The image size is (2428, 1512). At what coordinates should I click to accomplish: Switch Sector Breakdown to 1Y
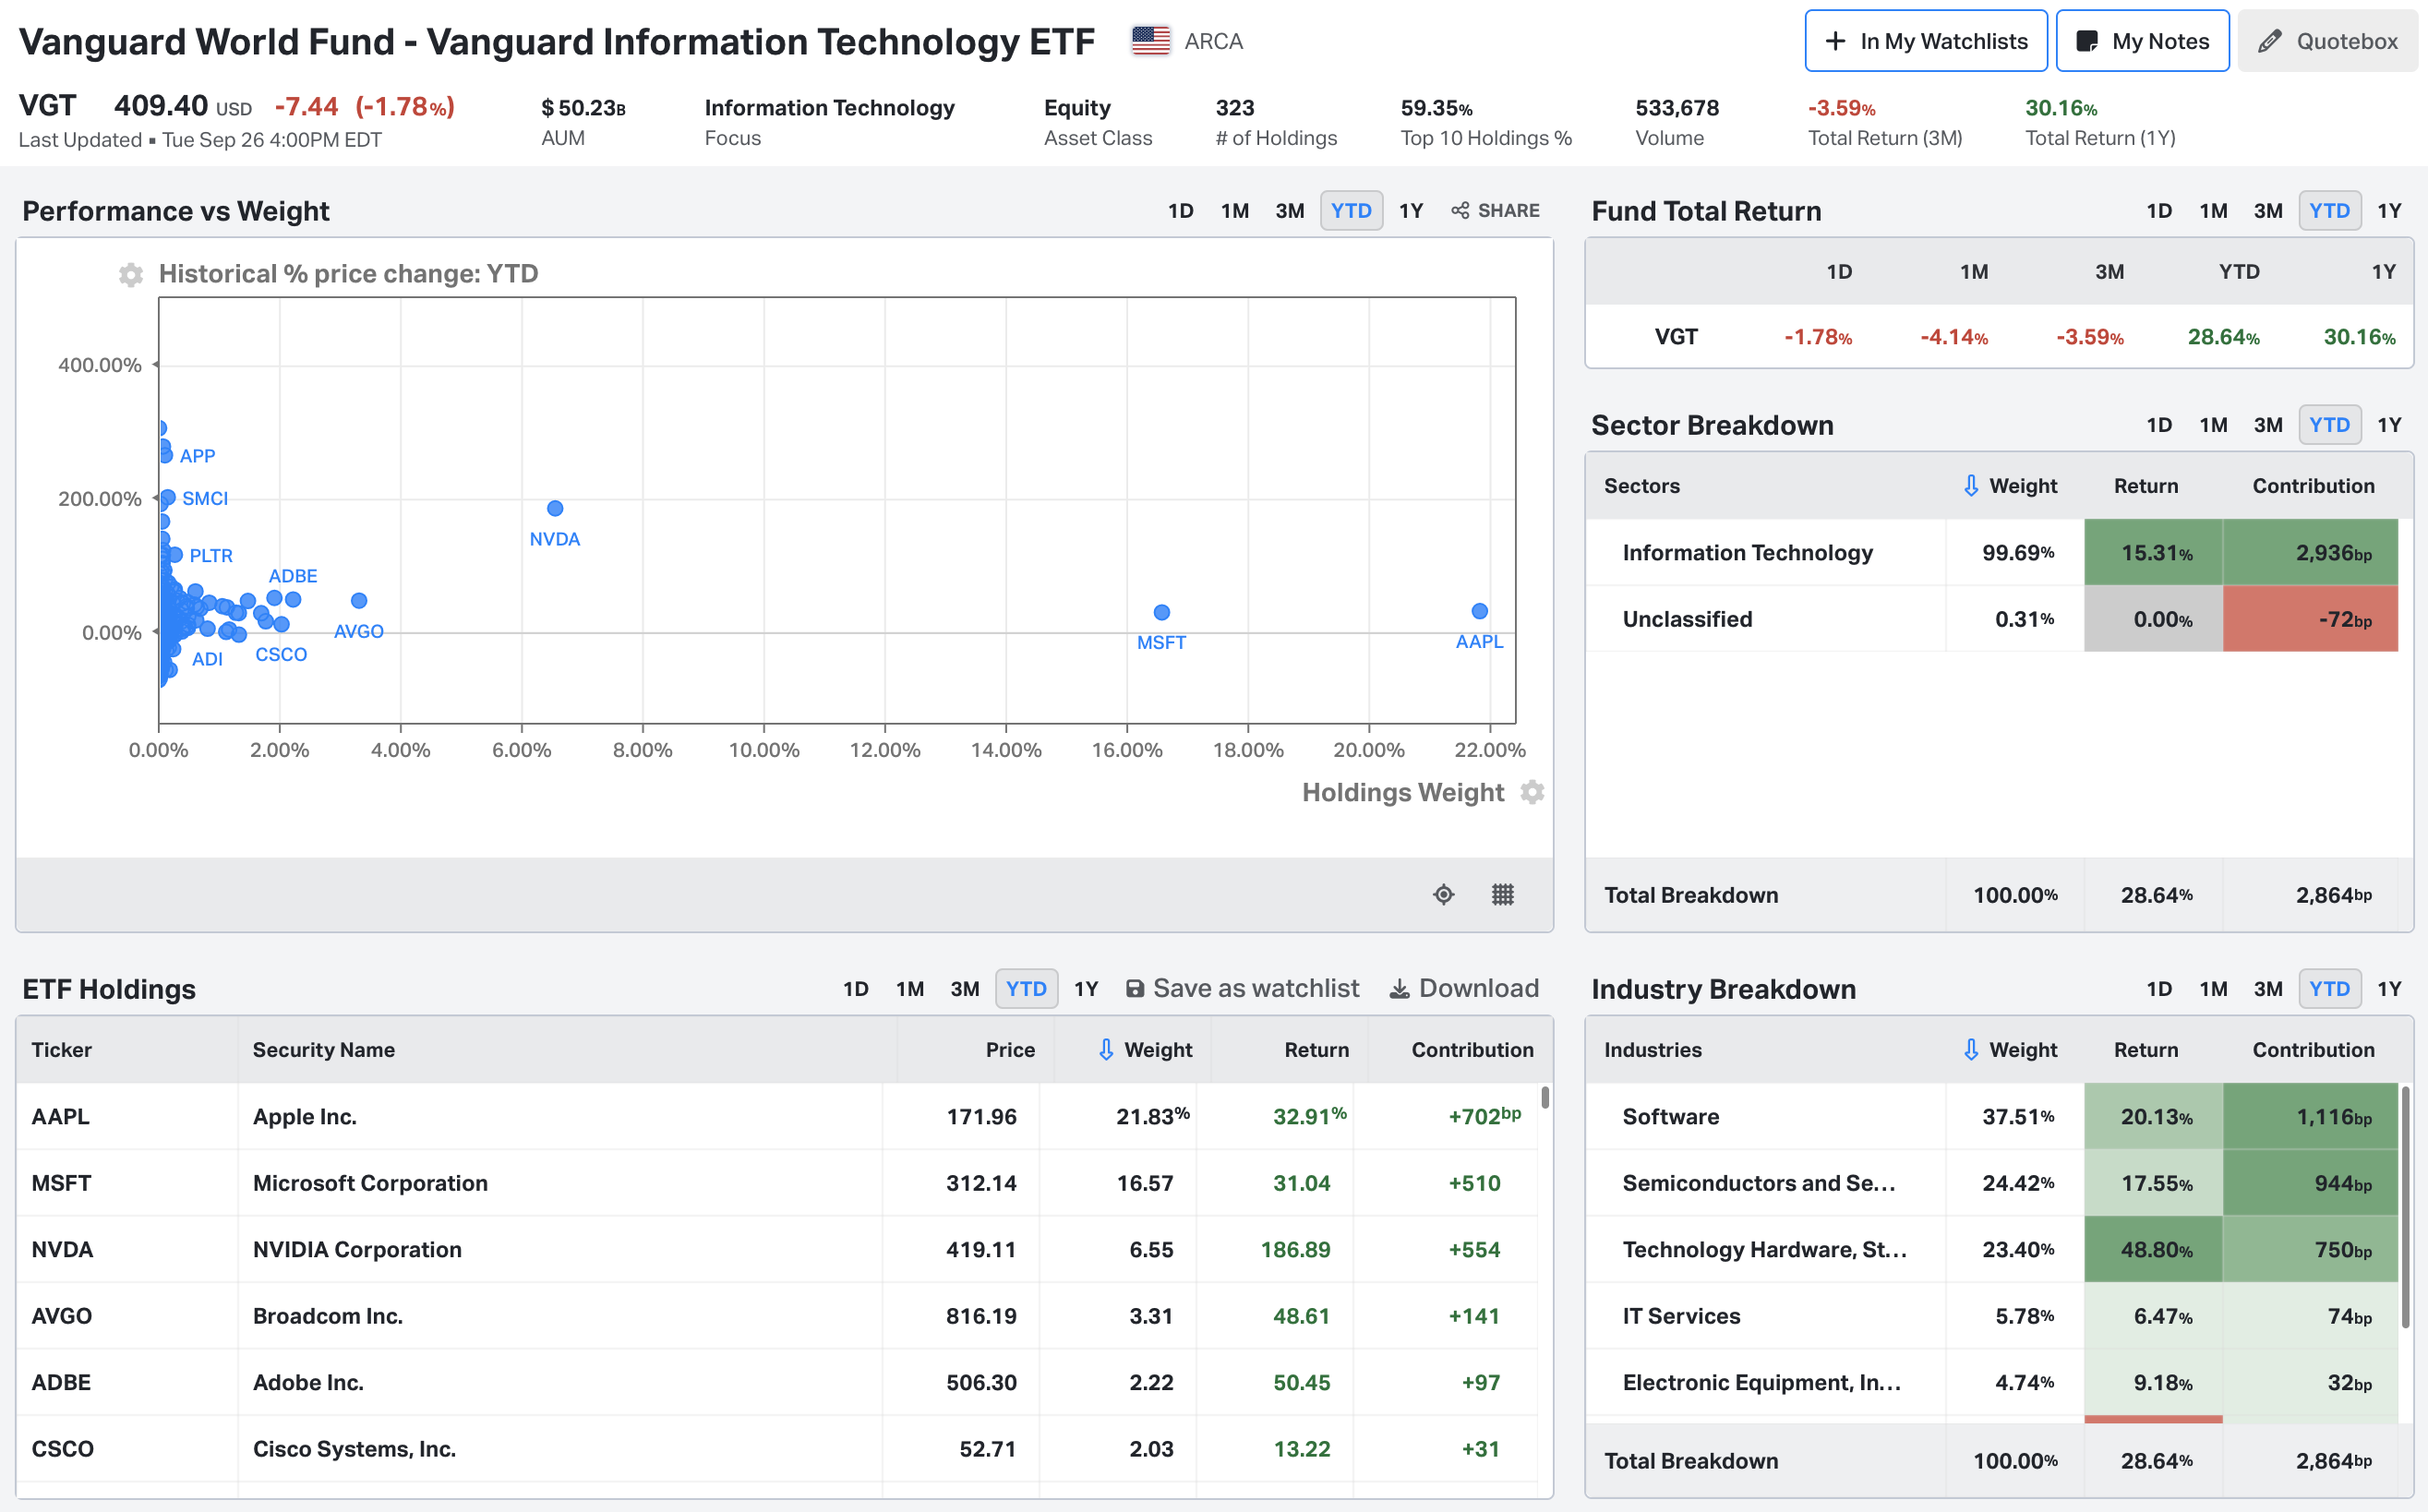pyautogui.click(x=2389, y=425)
